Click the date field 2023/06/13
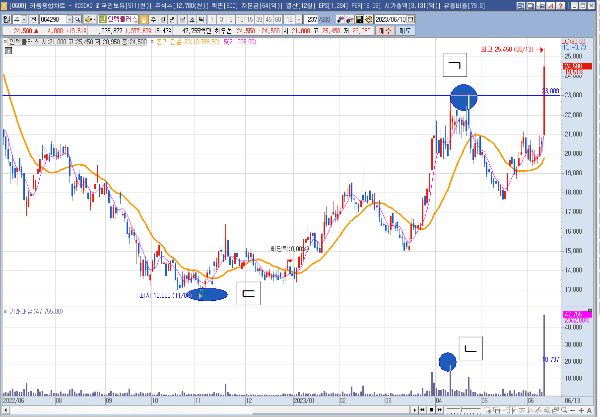600x417 pixels. click(x=390, y=19)
